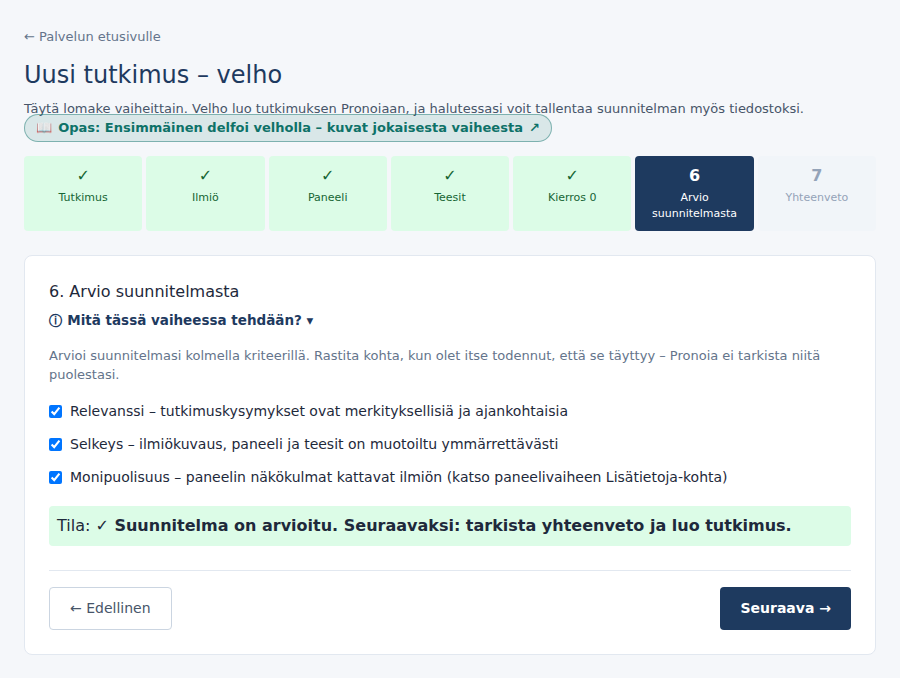Click the page title Uusi tutkimus – velho
900x678 pixels.
[x=153, y=75]
